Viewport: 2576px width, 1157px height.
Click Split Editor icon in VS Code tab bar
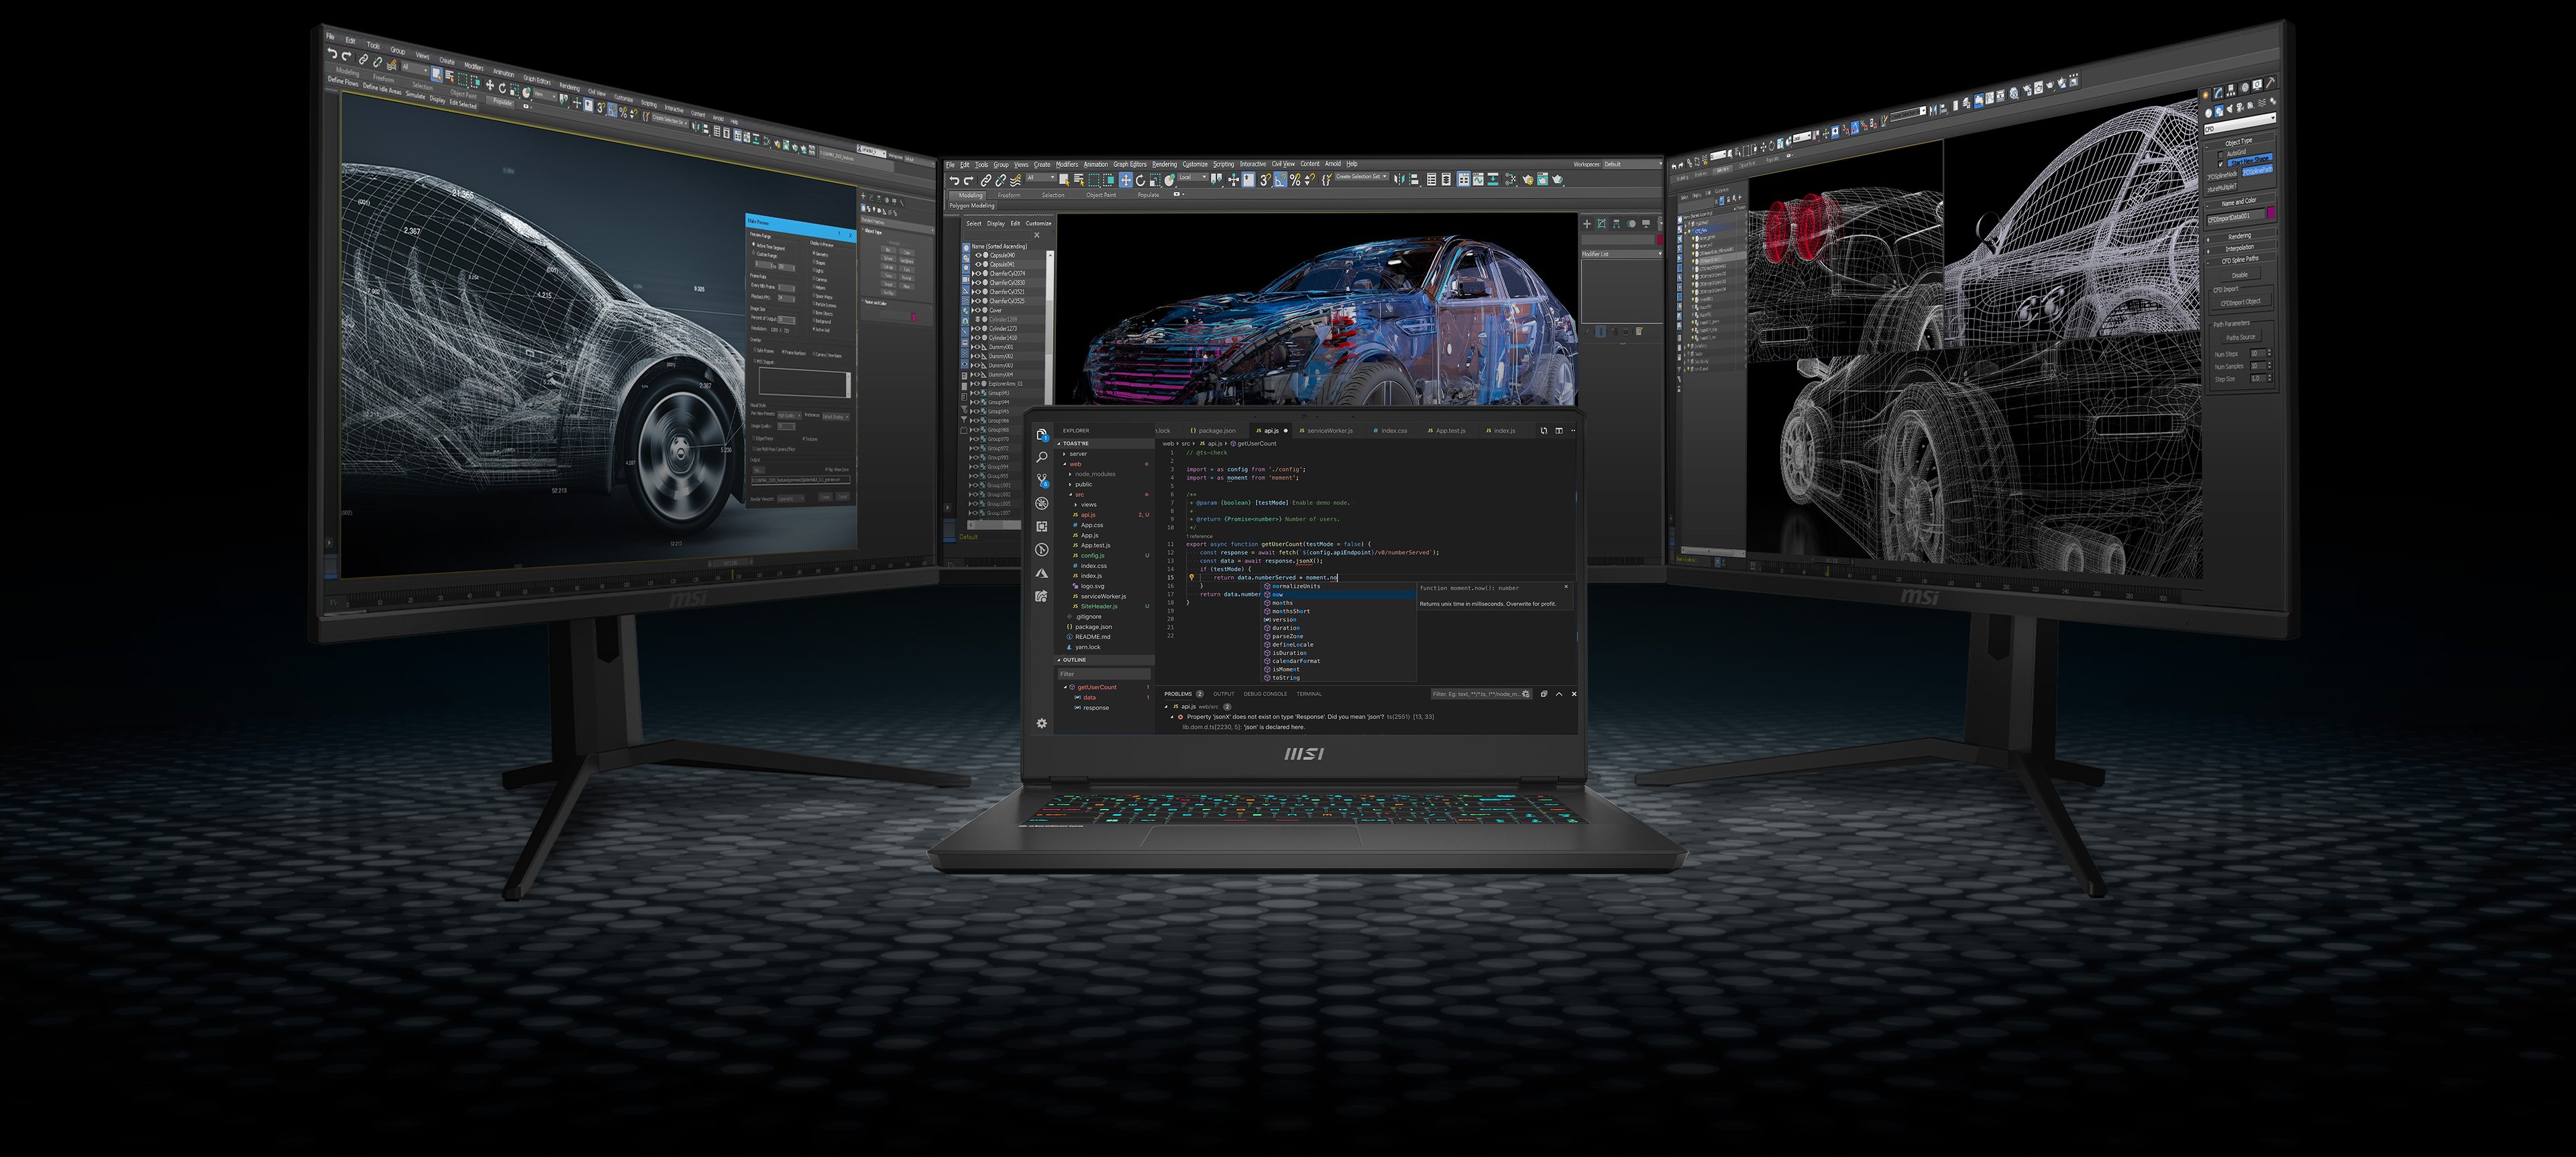coord(1559,431)
